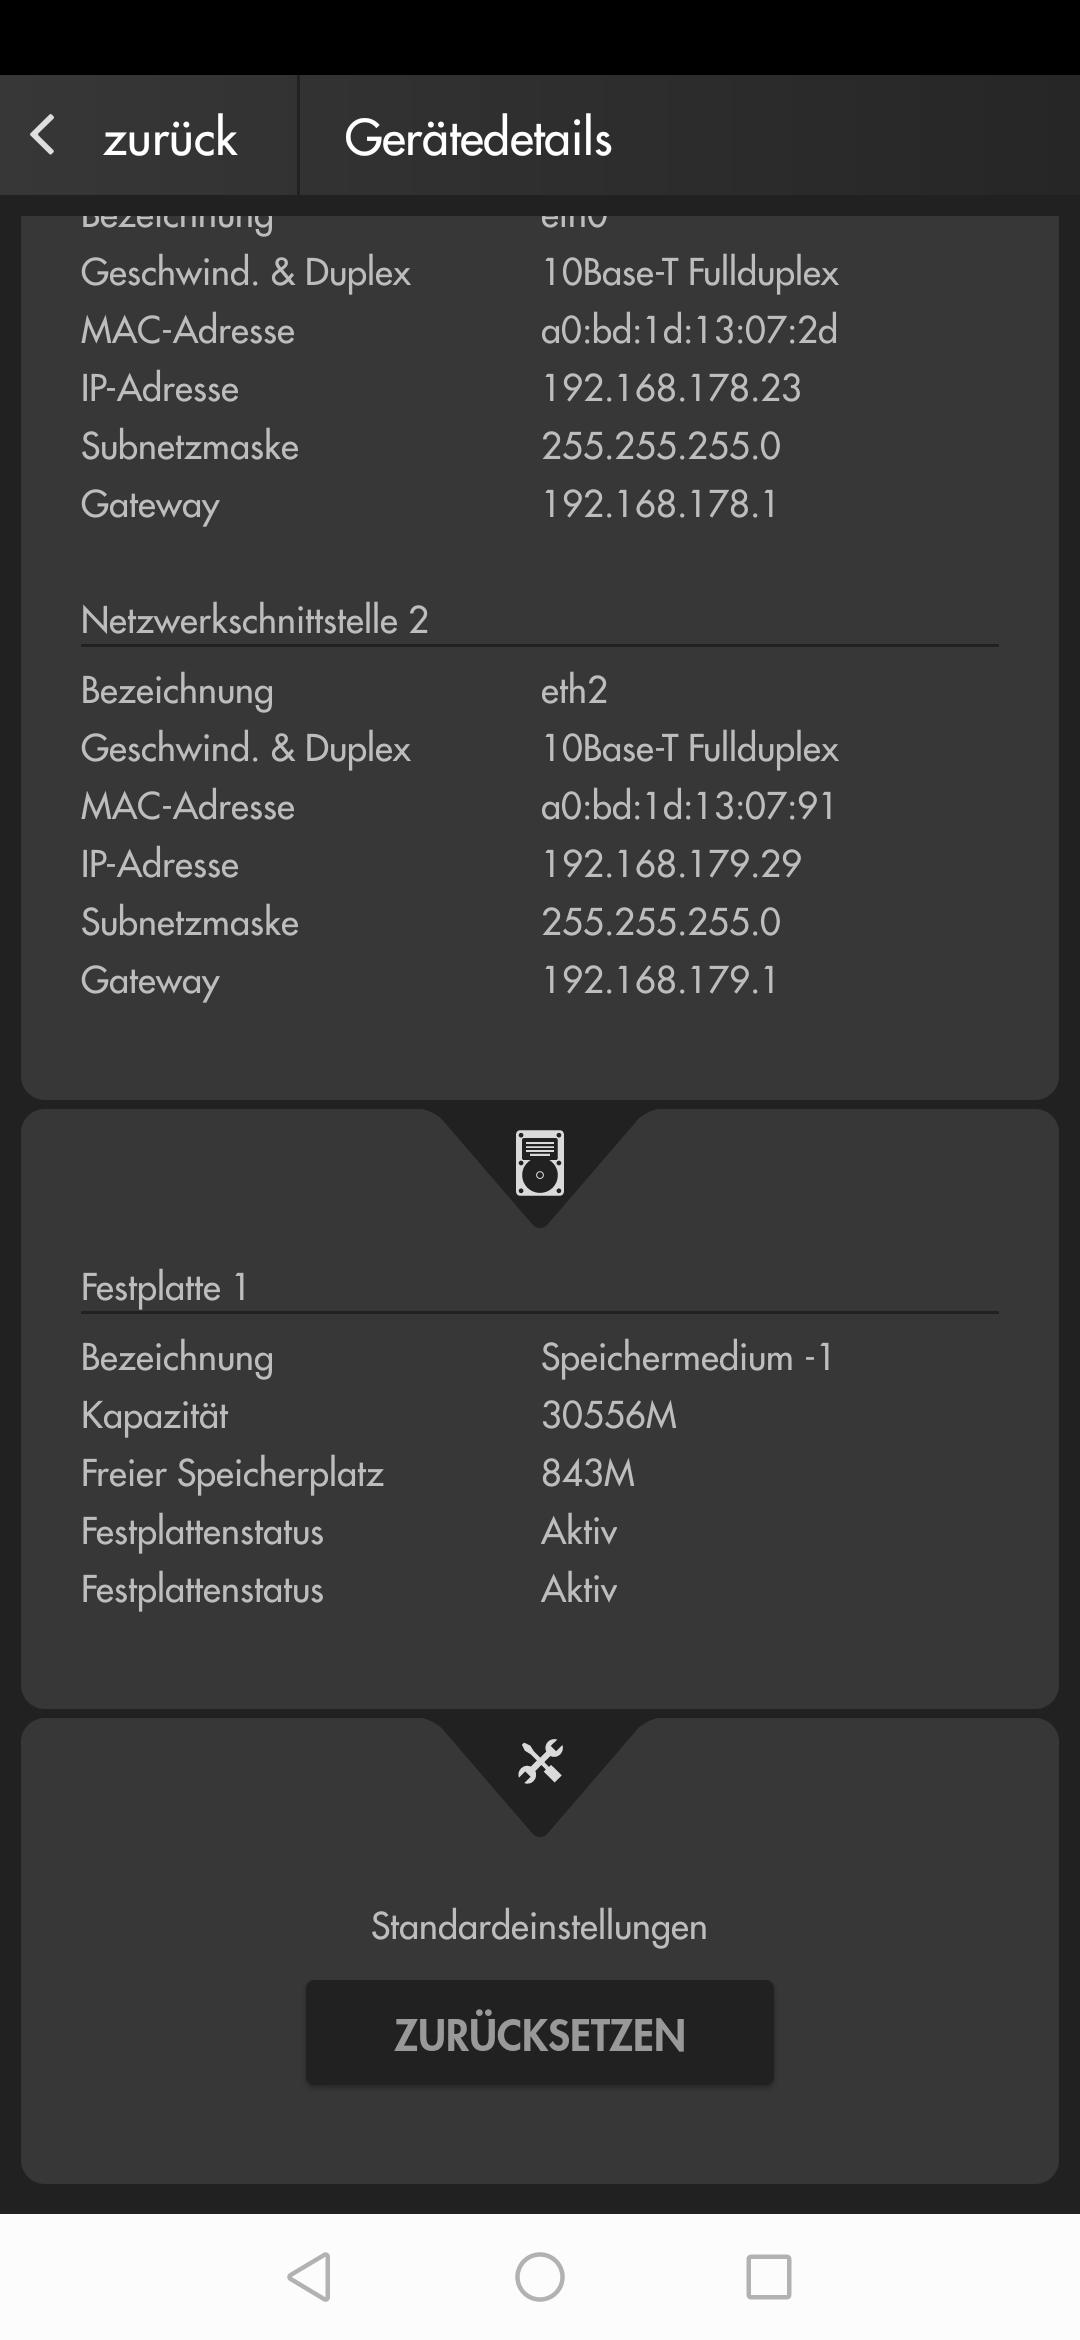Open recent apps with square icon
The width and height of the screenshot is (1080, 2340).
pyautogui.click(x=768, y=2277)
